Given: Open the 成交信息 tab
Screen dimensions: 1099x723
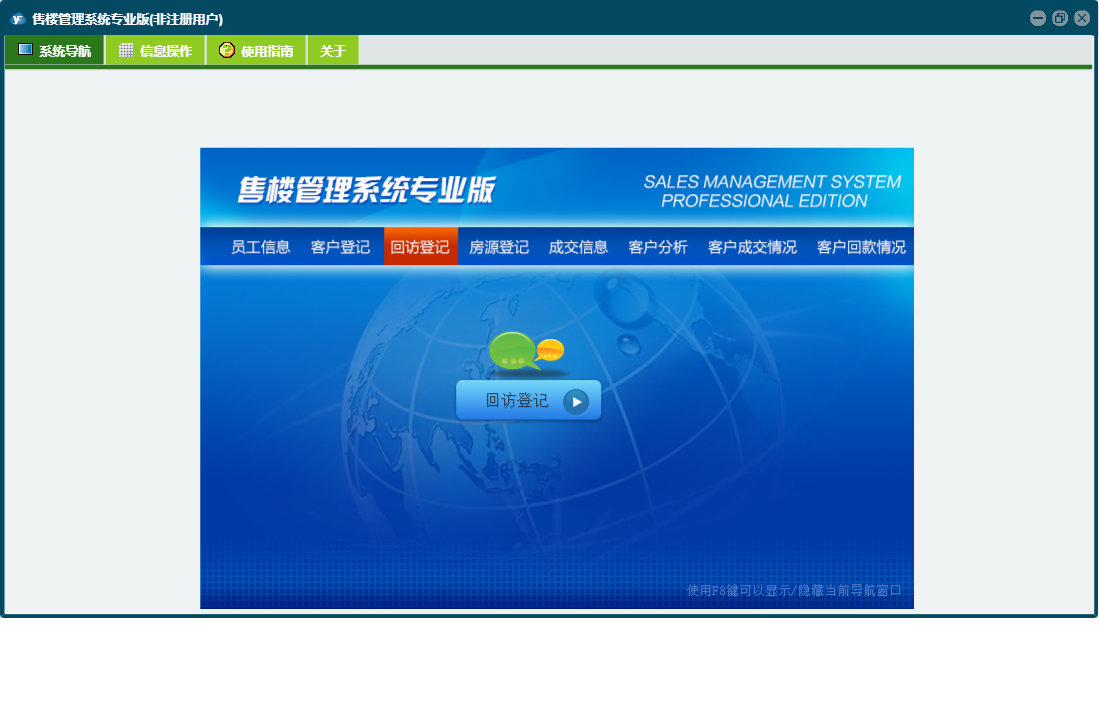Looking at the screenshot, I should (578, 247).
